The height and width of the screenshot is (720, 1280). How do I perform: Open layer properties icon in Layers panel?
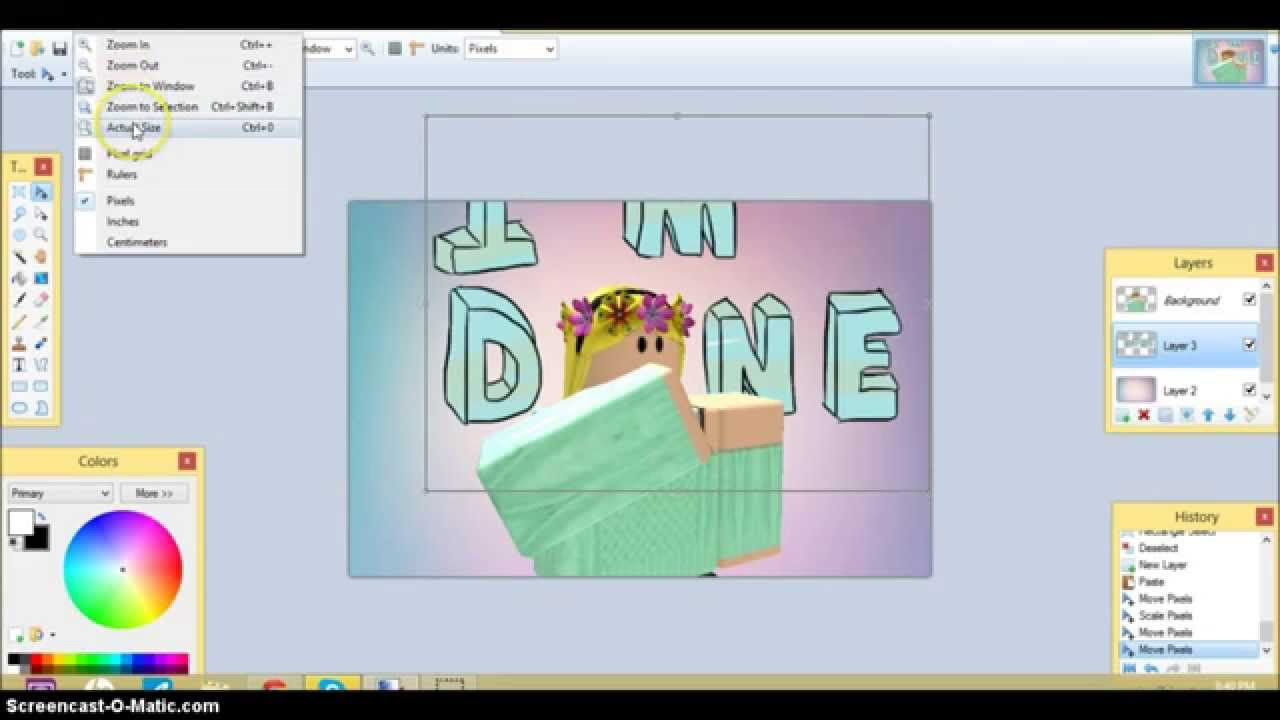(1251, 415)
